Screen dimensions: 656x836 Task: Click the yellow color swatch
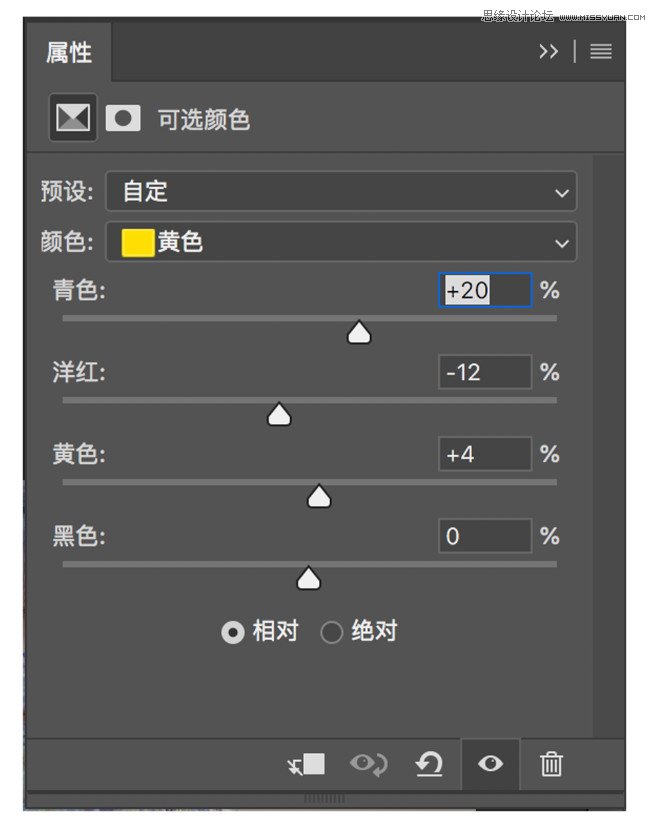[x=138, y=243]
